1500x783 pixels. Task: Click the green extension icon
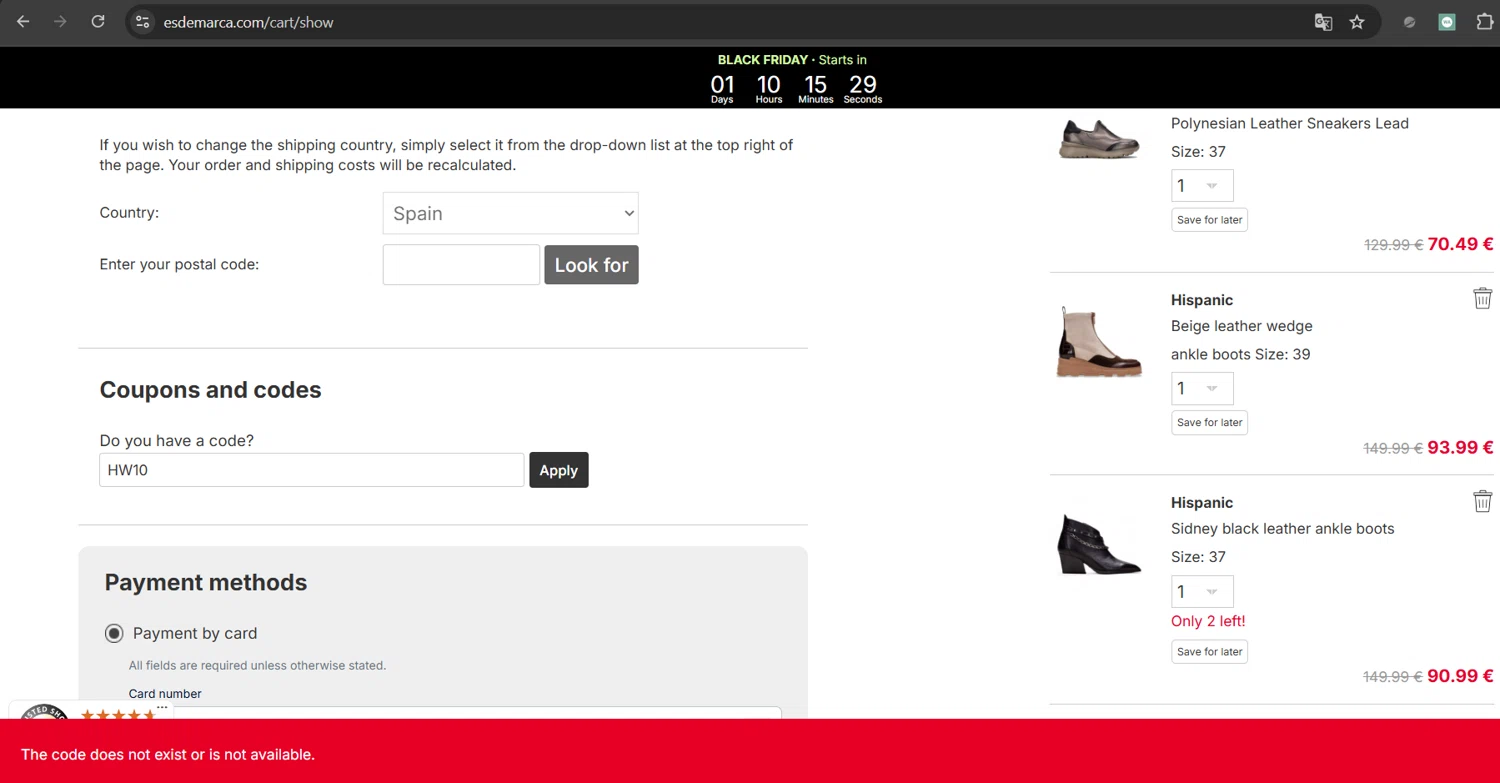[1447, 22]
